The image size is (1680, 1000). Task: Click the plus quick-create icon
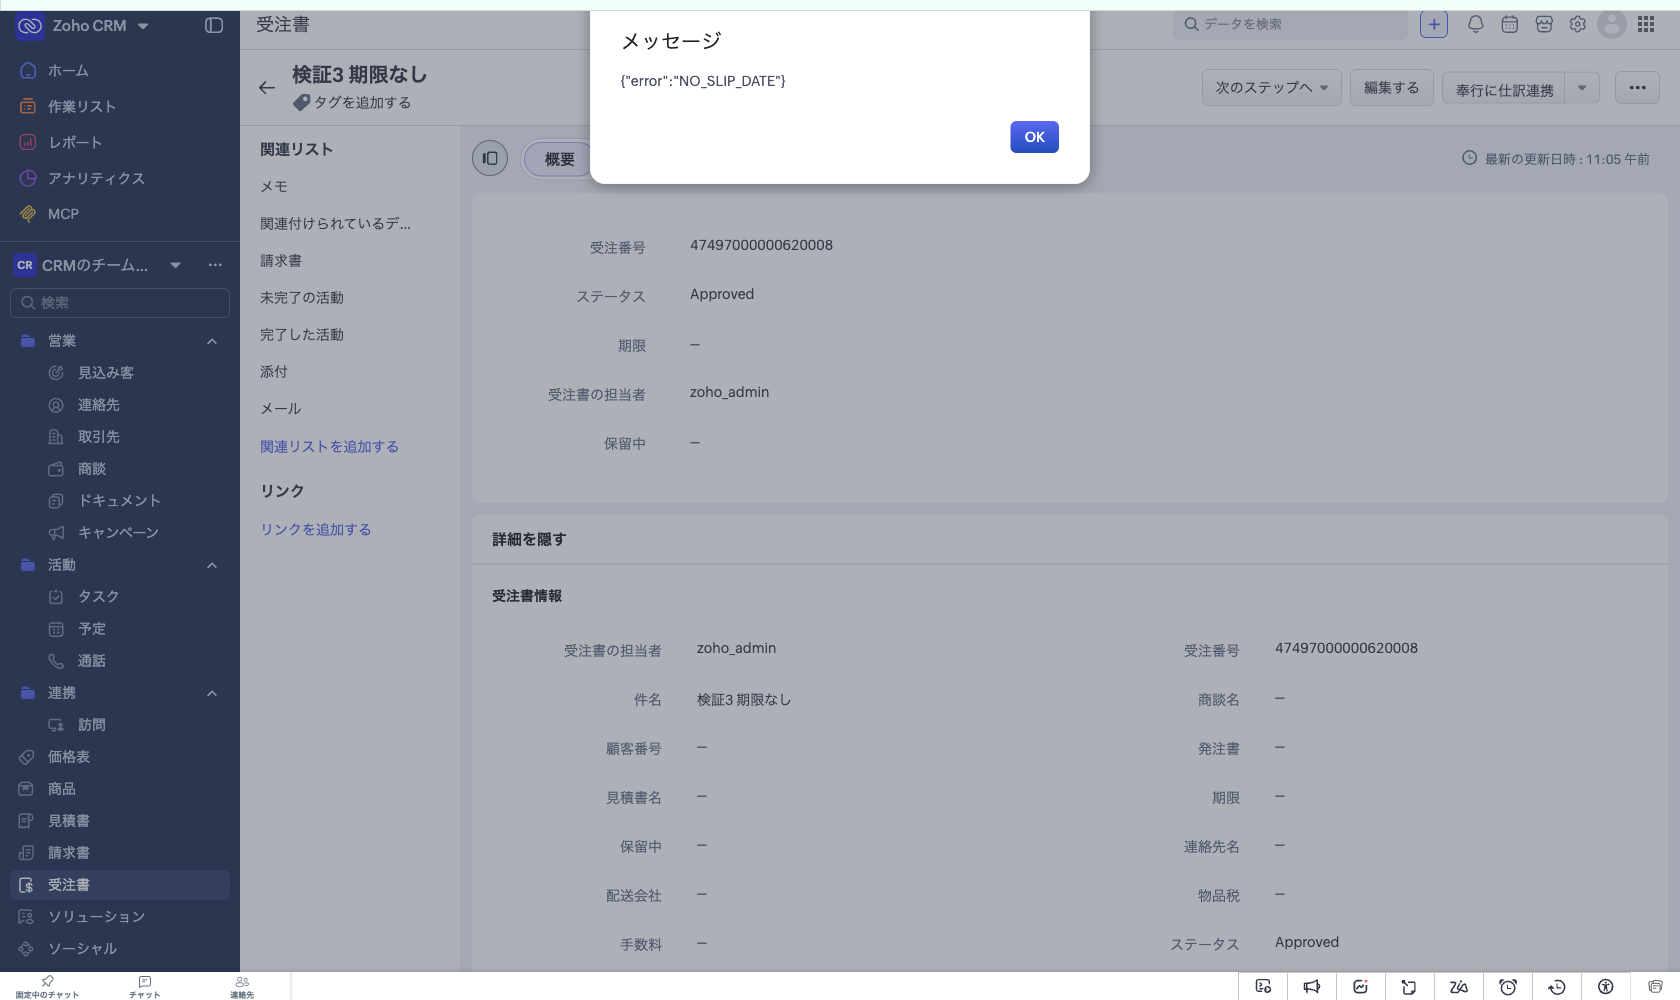[1434, 25]
